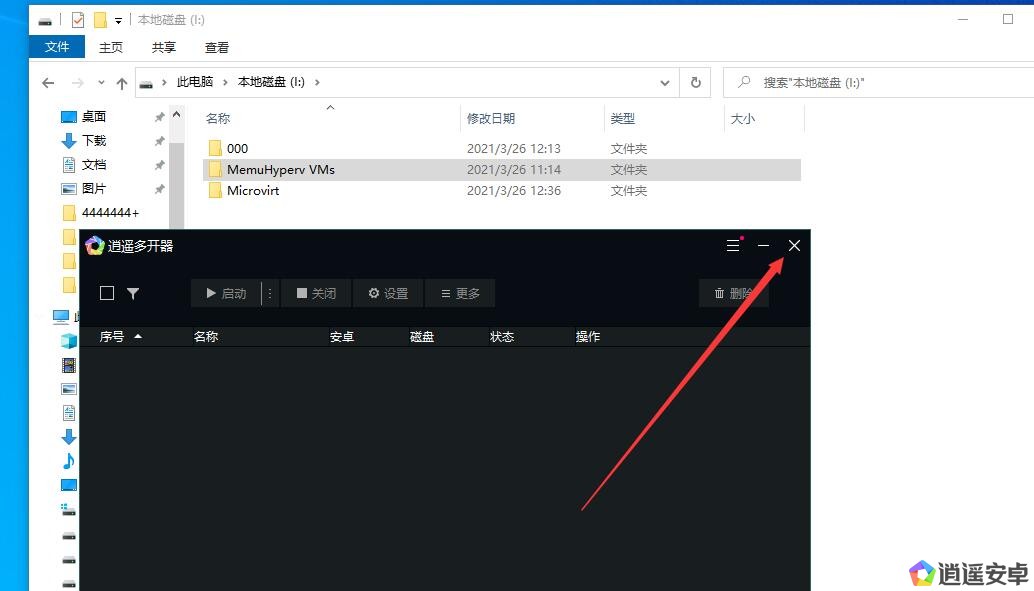Click the search box for 本地磁盘 (I:)
The image size is (1034, 591).
coord(880,83)
